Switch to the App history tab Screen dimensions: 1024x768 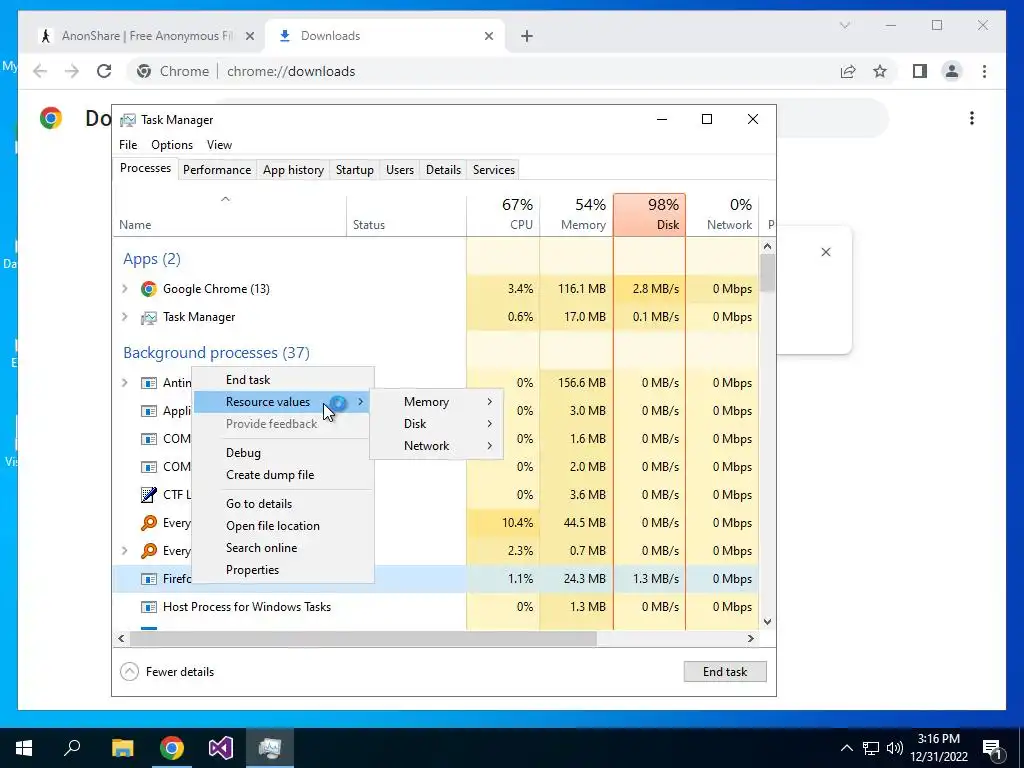pyautogui.click(x=293, y=170)
